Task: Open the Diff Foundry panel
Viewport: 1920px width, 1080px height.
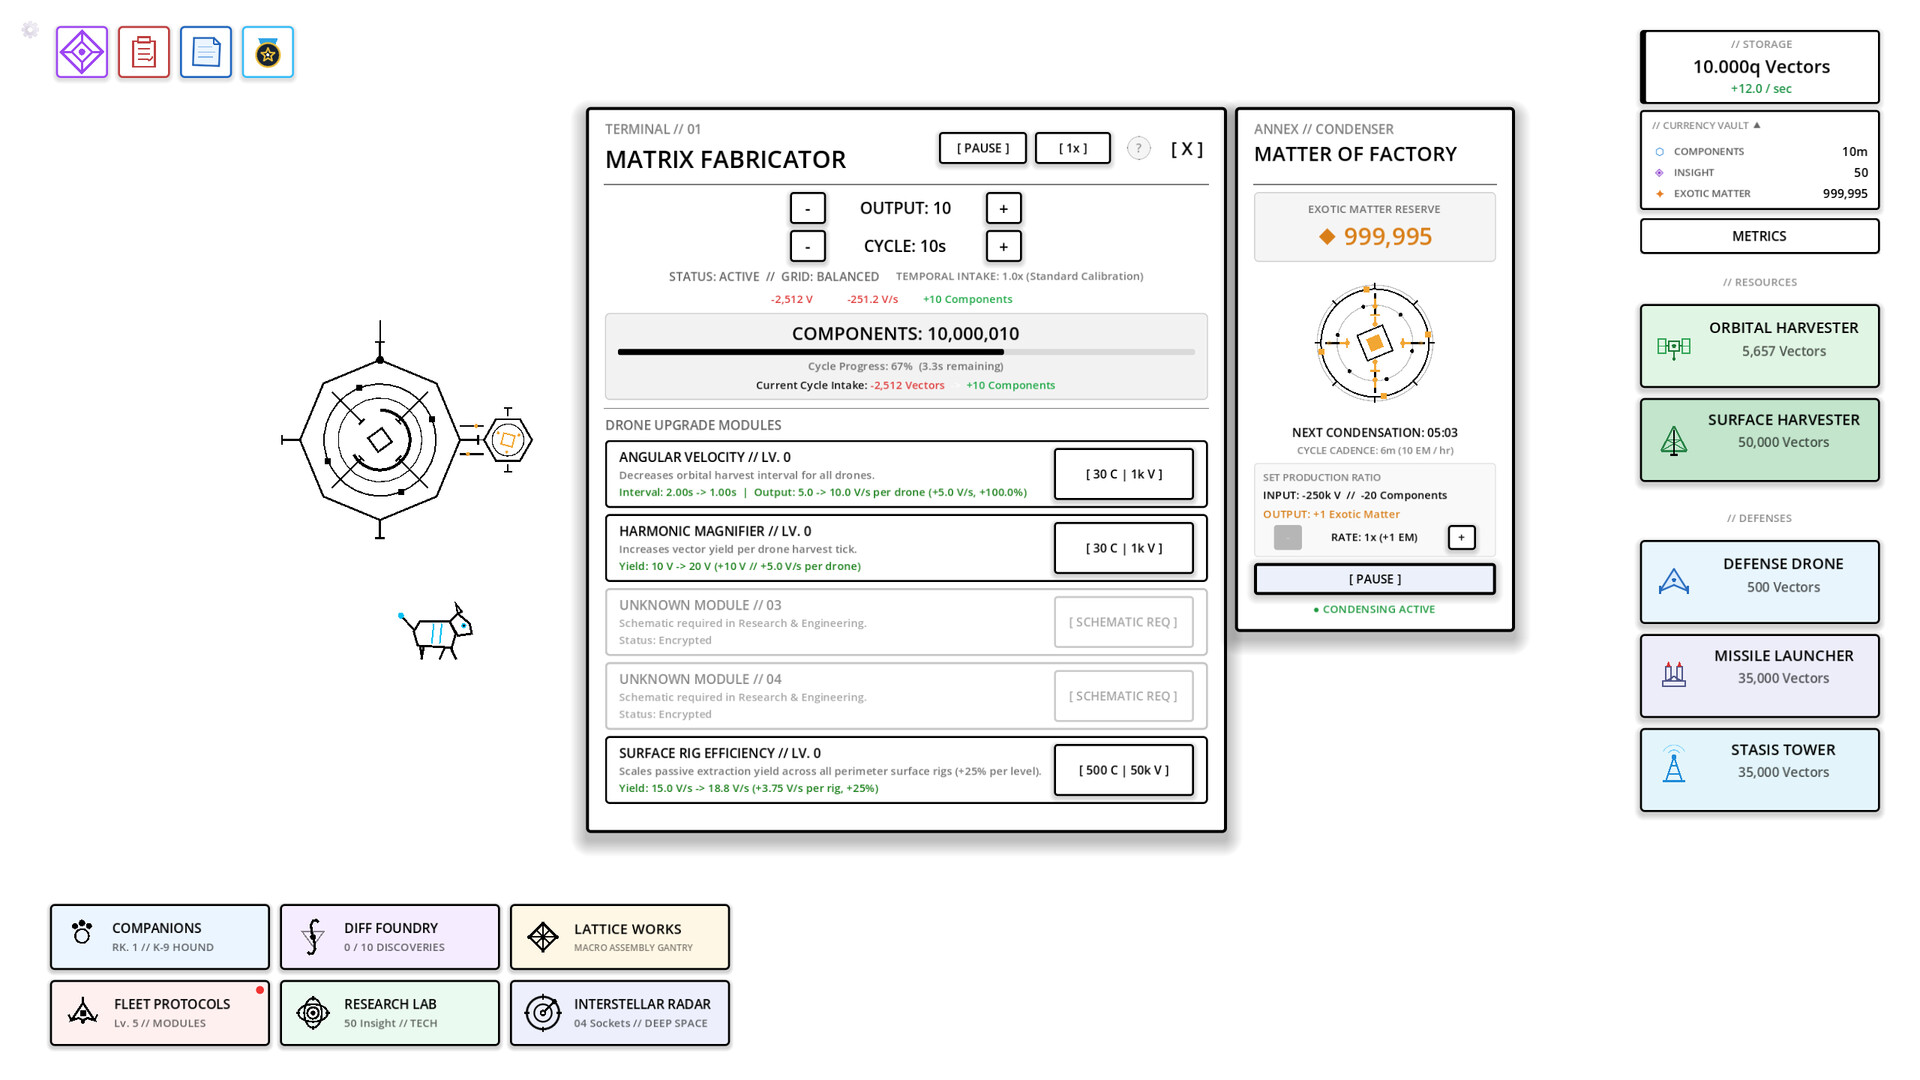Action: (x=390, y=937)
